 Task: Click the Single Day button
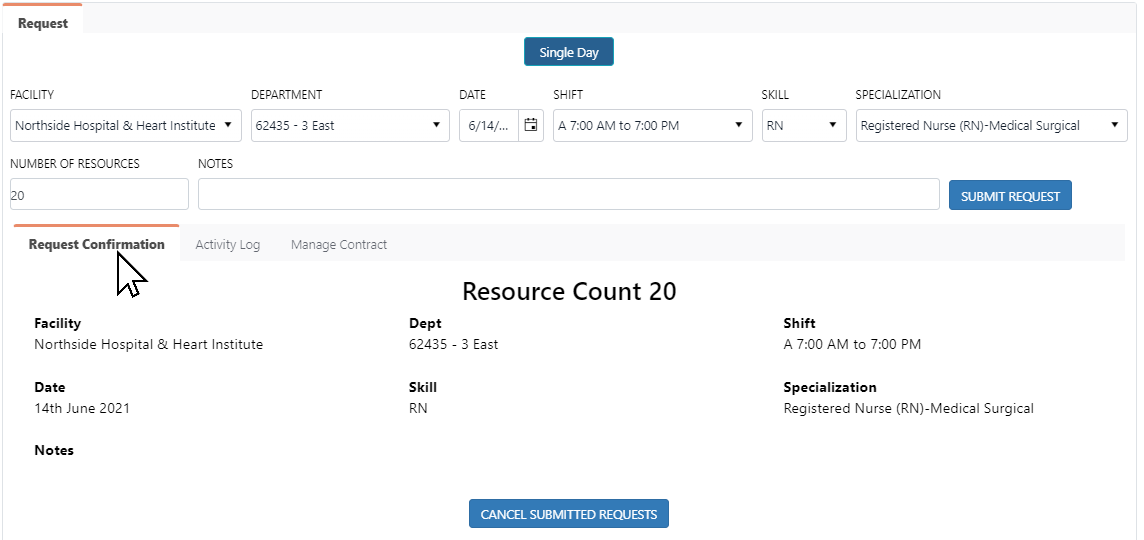pyautogui.click(x=568, y=53)
